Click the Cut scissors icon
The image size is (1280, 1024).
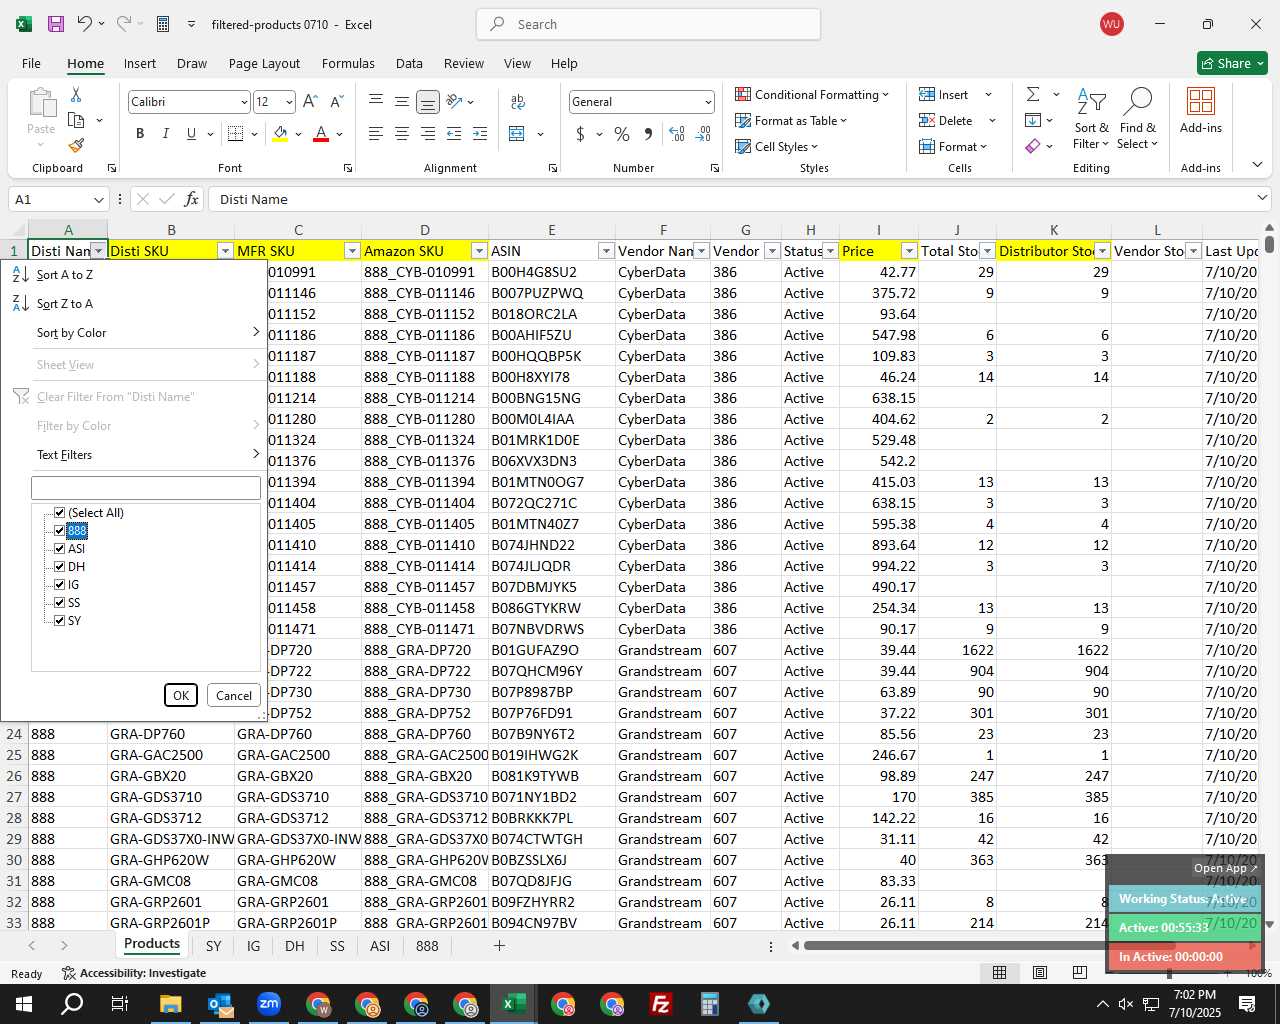point(76,94)
